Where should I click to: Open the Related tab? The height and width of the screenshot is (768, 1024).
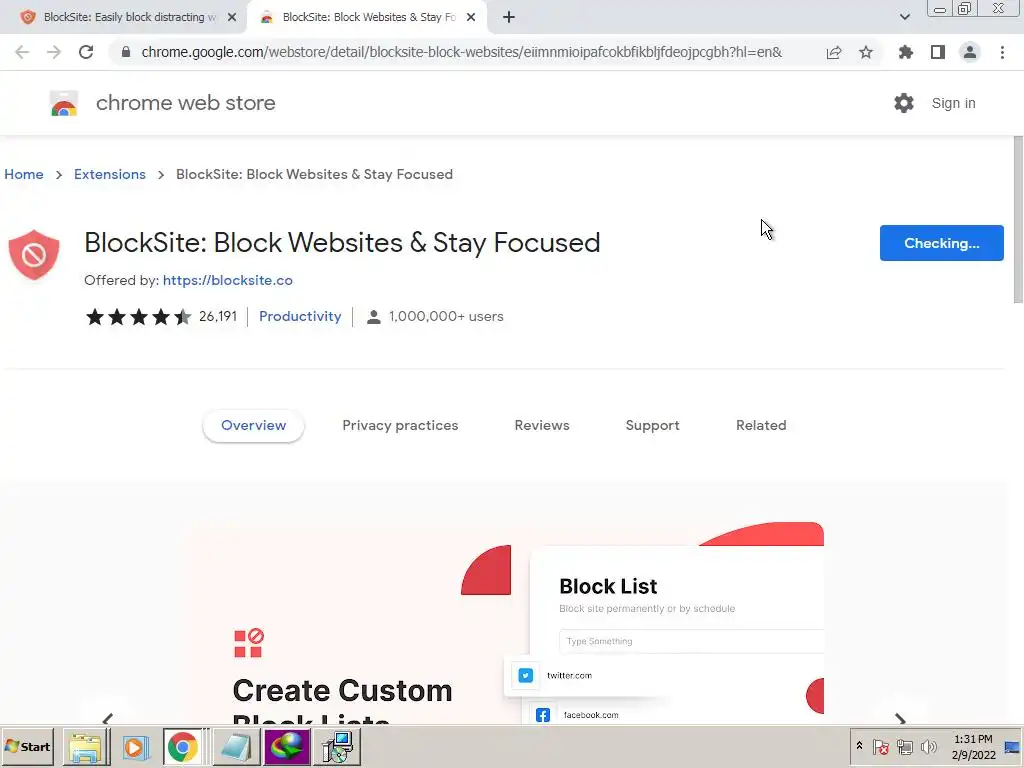click(761, 425)
